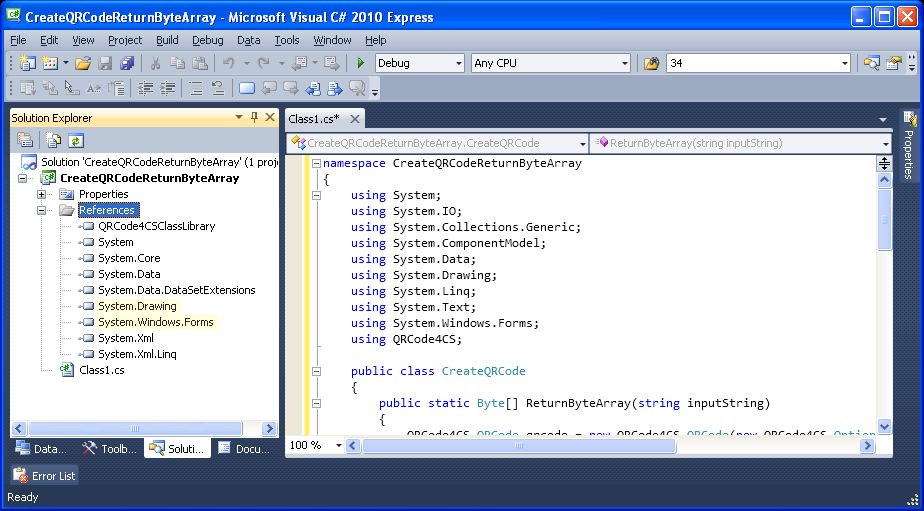Click the Find in Files icon
Screen dimensions: 924x511
(x=651, y=63)
